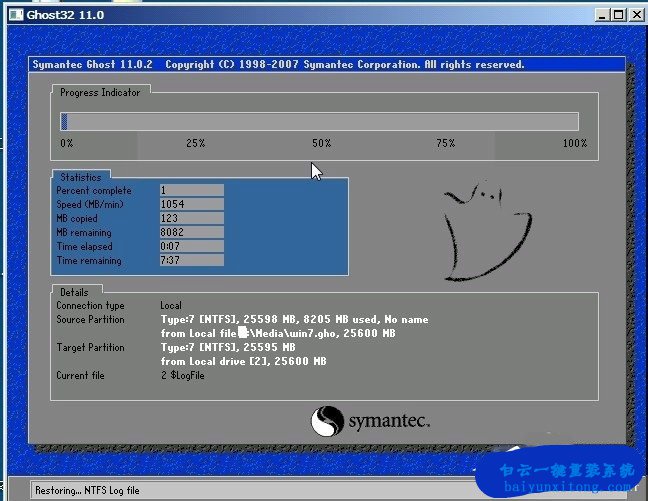The width and height of the screenshot is (648, 501).
Task: Click the Time elapsed value field
Action: click(x=191, y=246)
